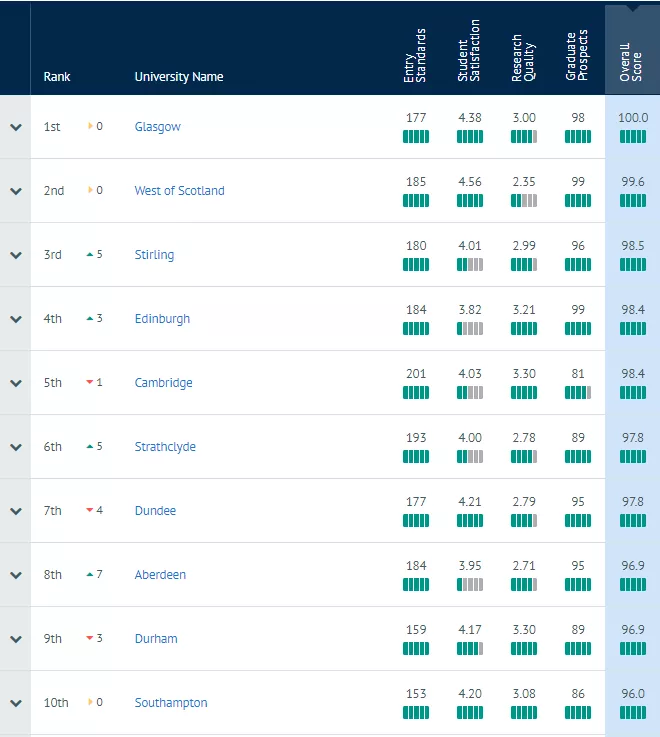Sort by Graduate Prospects column header
Screen dimensions: 660x737
click(577, 55)
